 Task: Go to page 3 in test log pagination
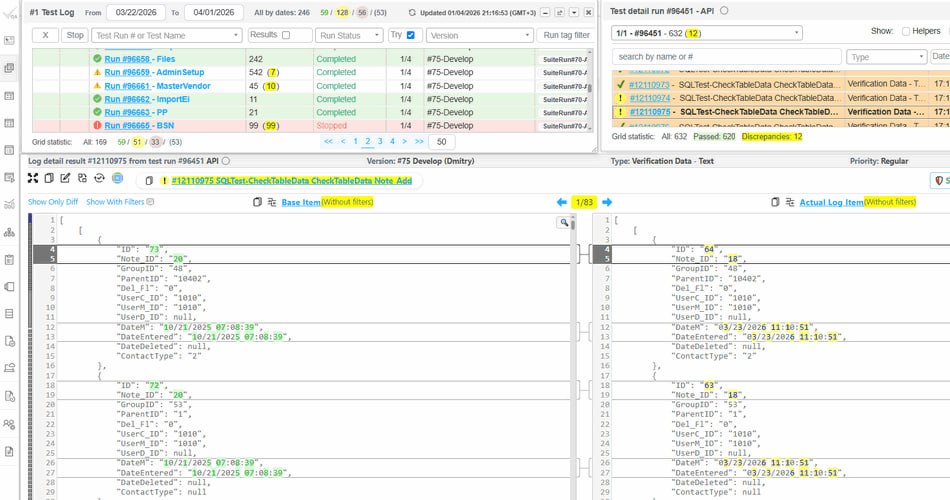pos(380,142)
